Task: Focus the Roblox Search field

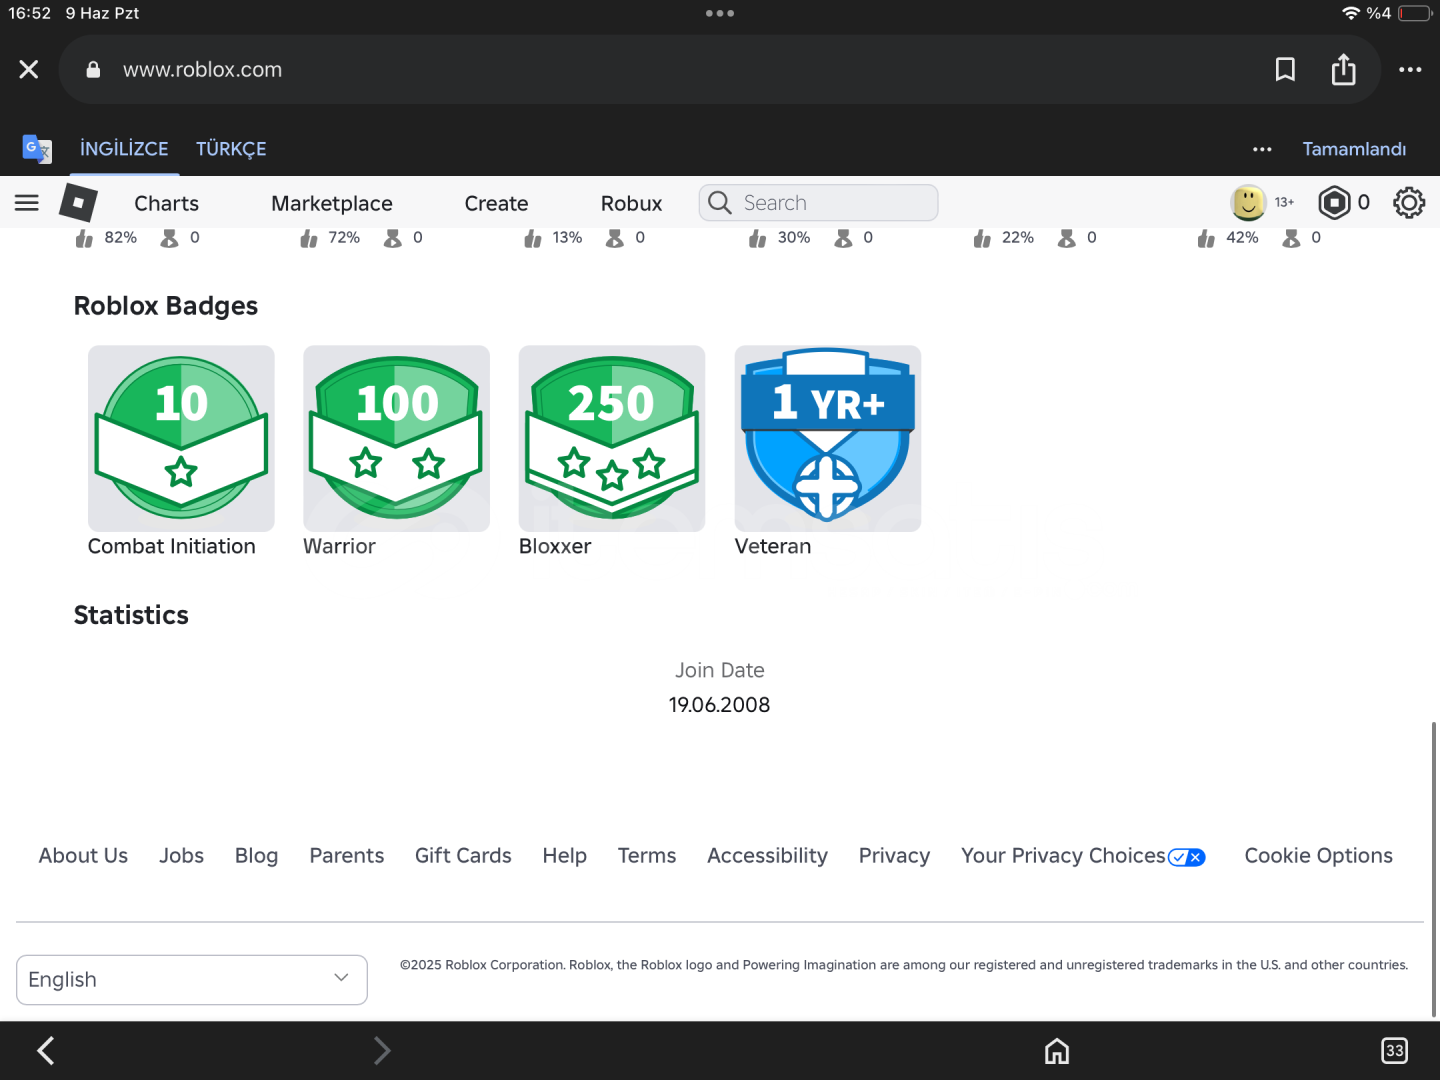Action: (x=818, y=203)
